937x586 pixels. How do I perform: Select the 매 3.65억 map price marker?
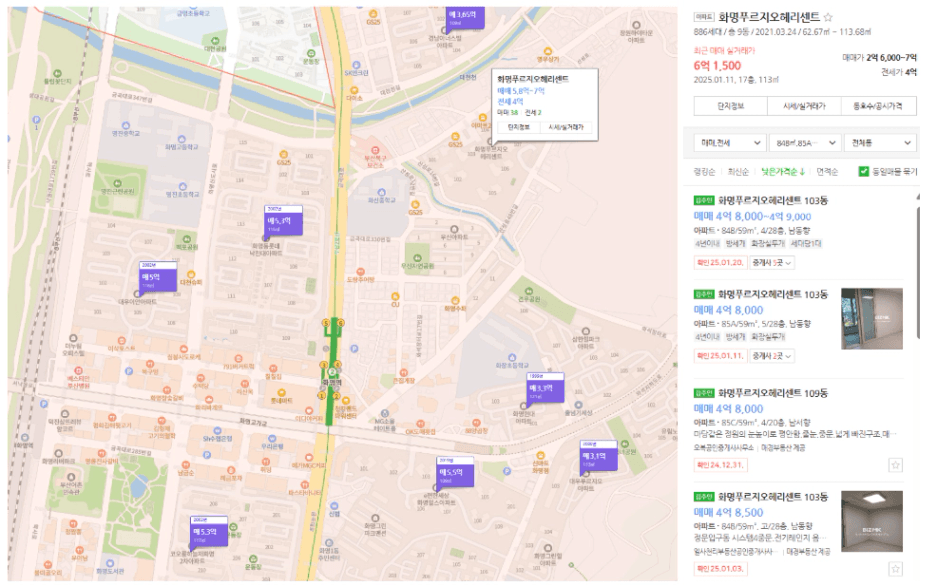pos(464,17)
